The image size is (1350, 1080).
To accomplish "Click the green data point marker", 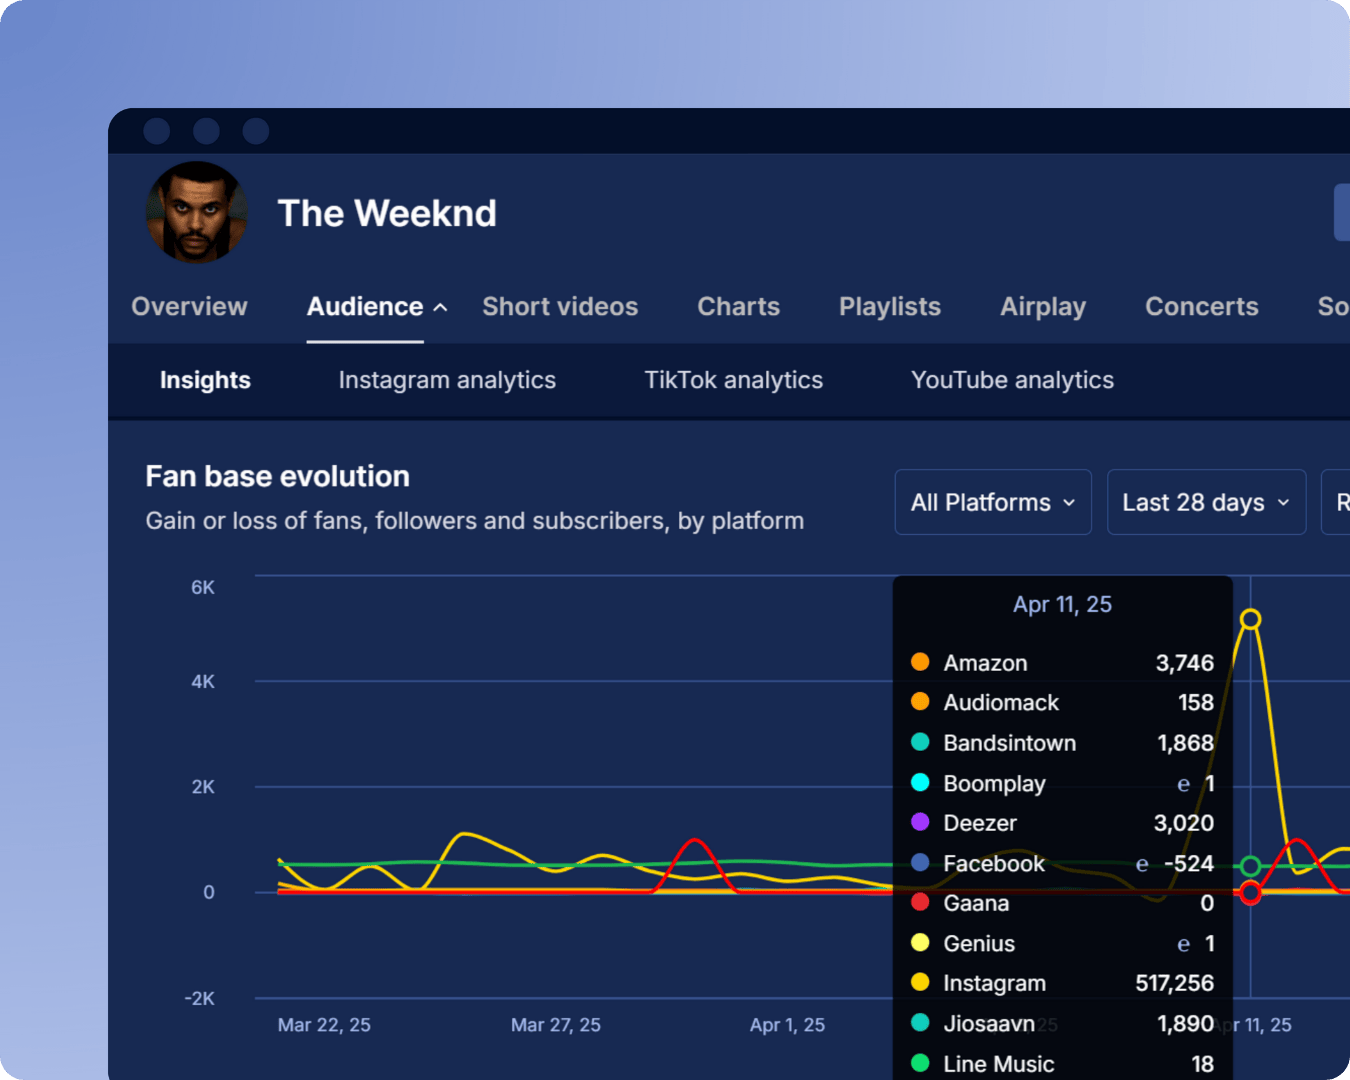I will point(1250,866).
